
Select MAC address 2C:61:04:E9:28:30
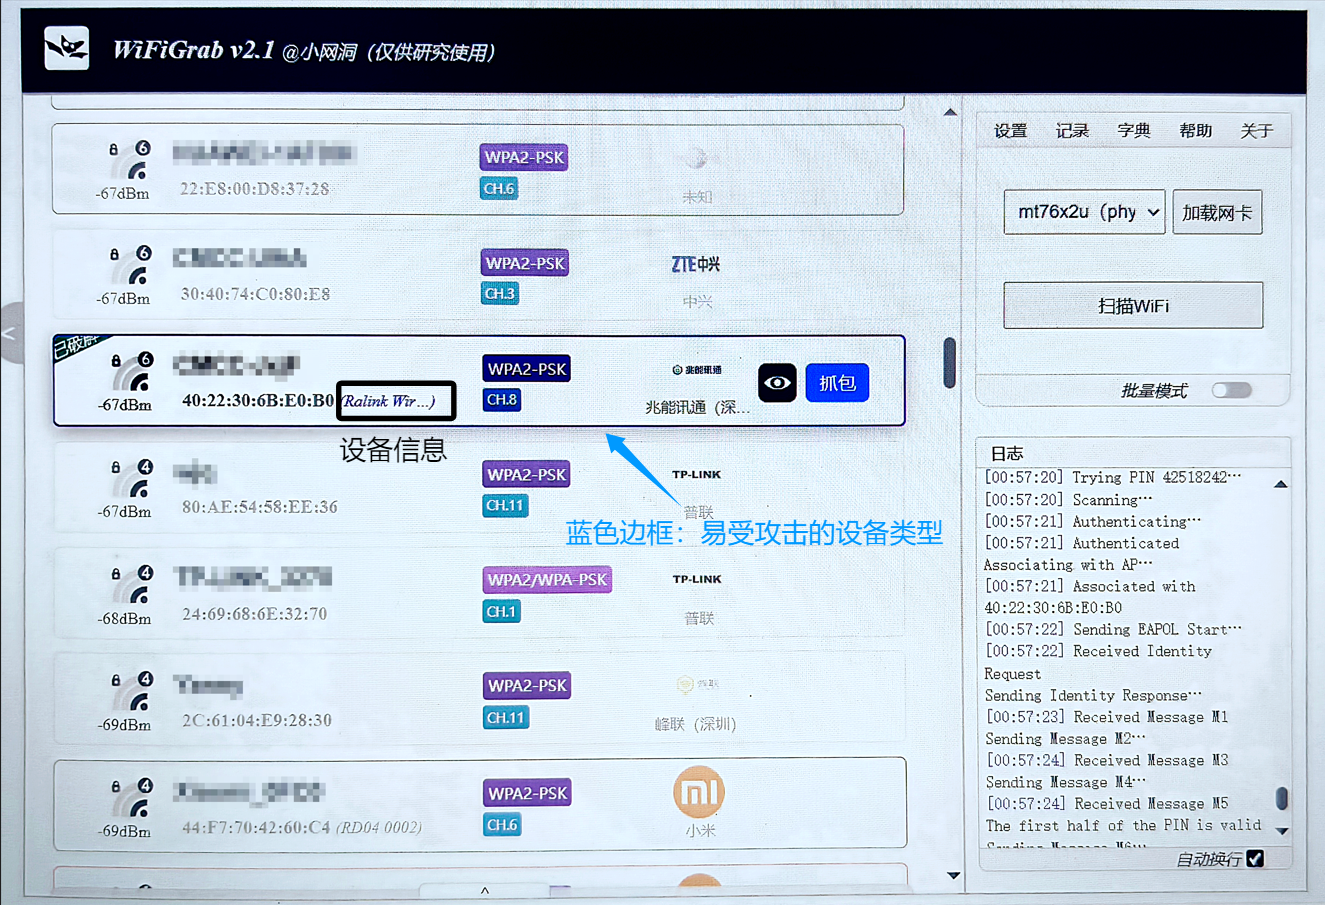(x=256, y=720)
